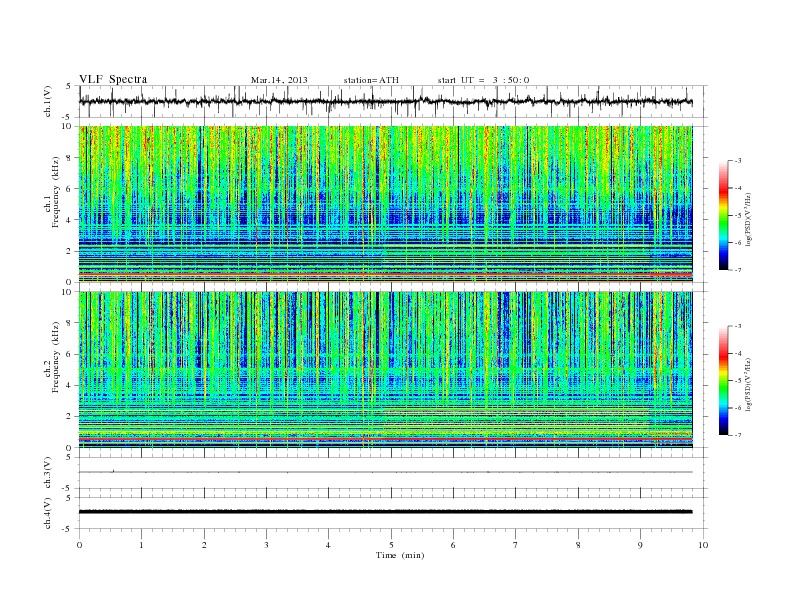Click time axis tick label "0"
This screenshot has width=792, height=612.
(x=79, y=545)
